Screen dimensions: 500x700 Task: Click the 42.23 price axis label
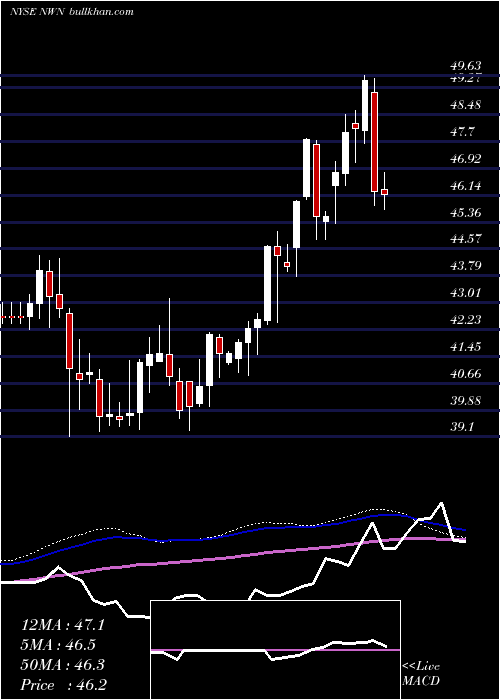[x=466, y=319]
